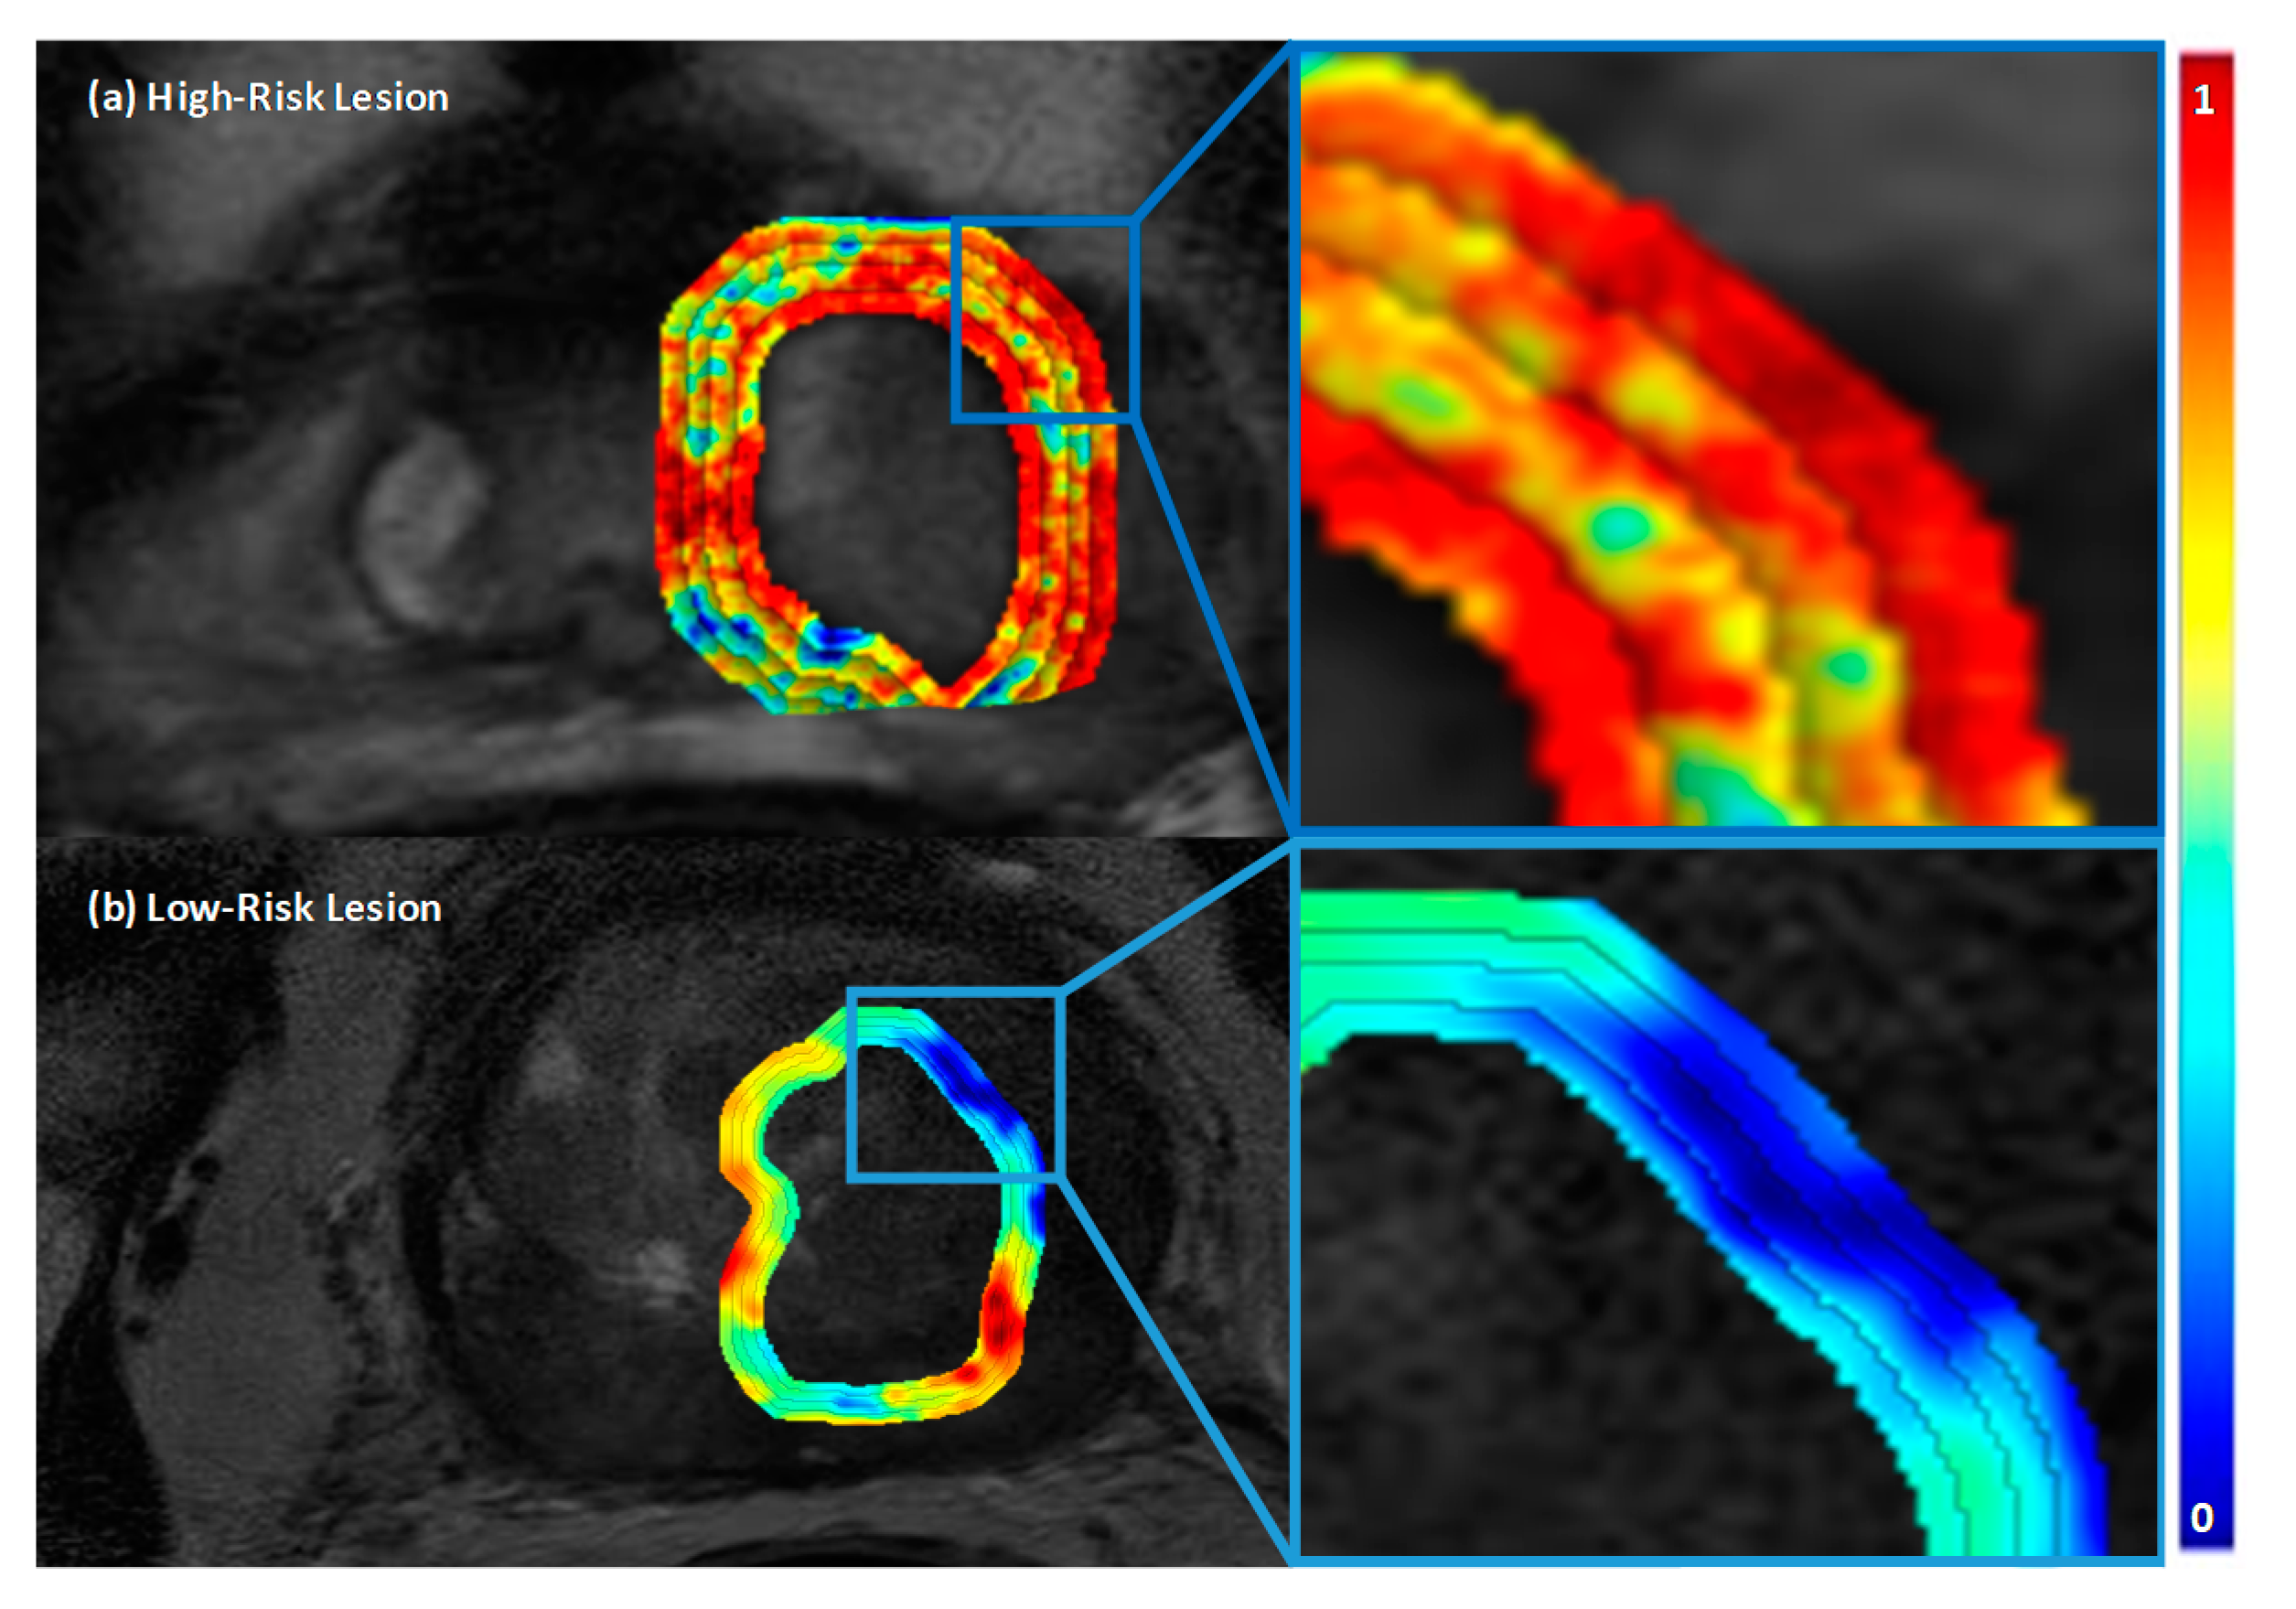Click the '0' label on the colorbar
Screen dimensions: 2296x1609
coord(2201,1518)
